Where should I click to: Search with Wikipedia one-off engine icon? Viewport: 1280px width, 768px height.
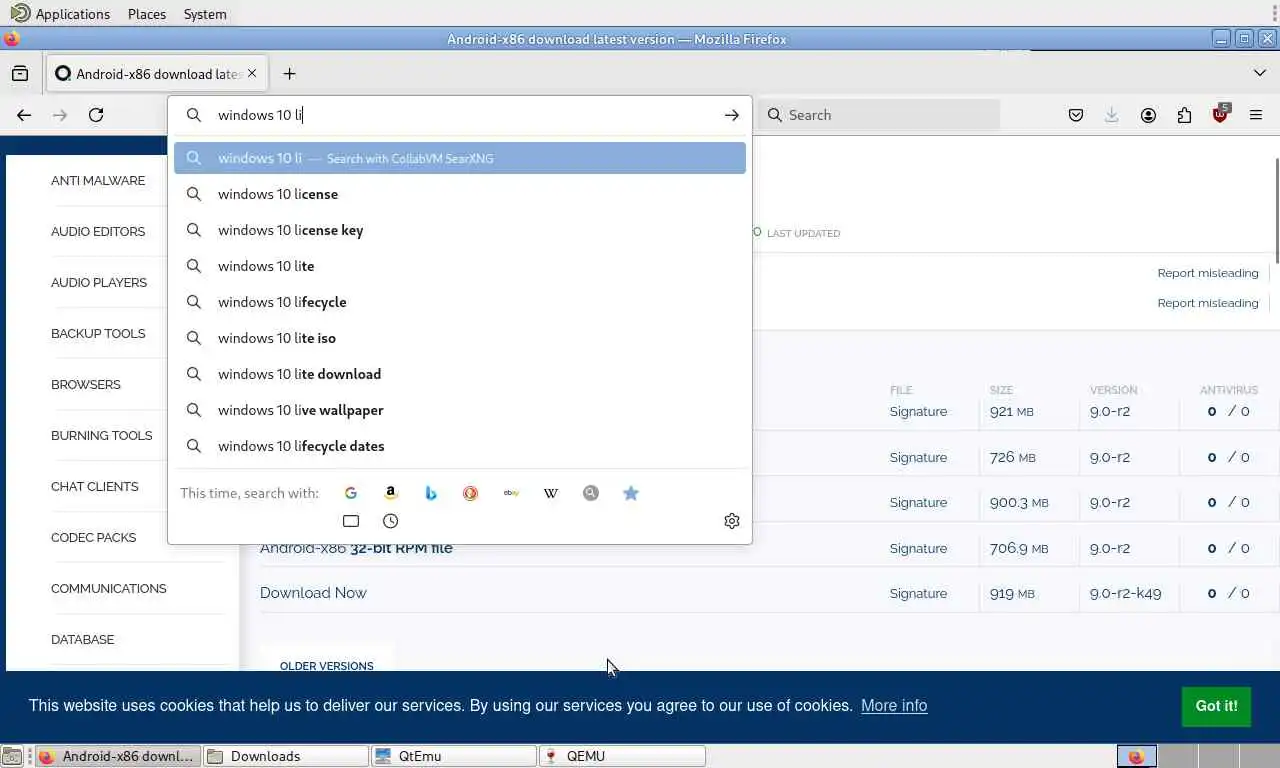coord(551,493)
